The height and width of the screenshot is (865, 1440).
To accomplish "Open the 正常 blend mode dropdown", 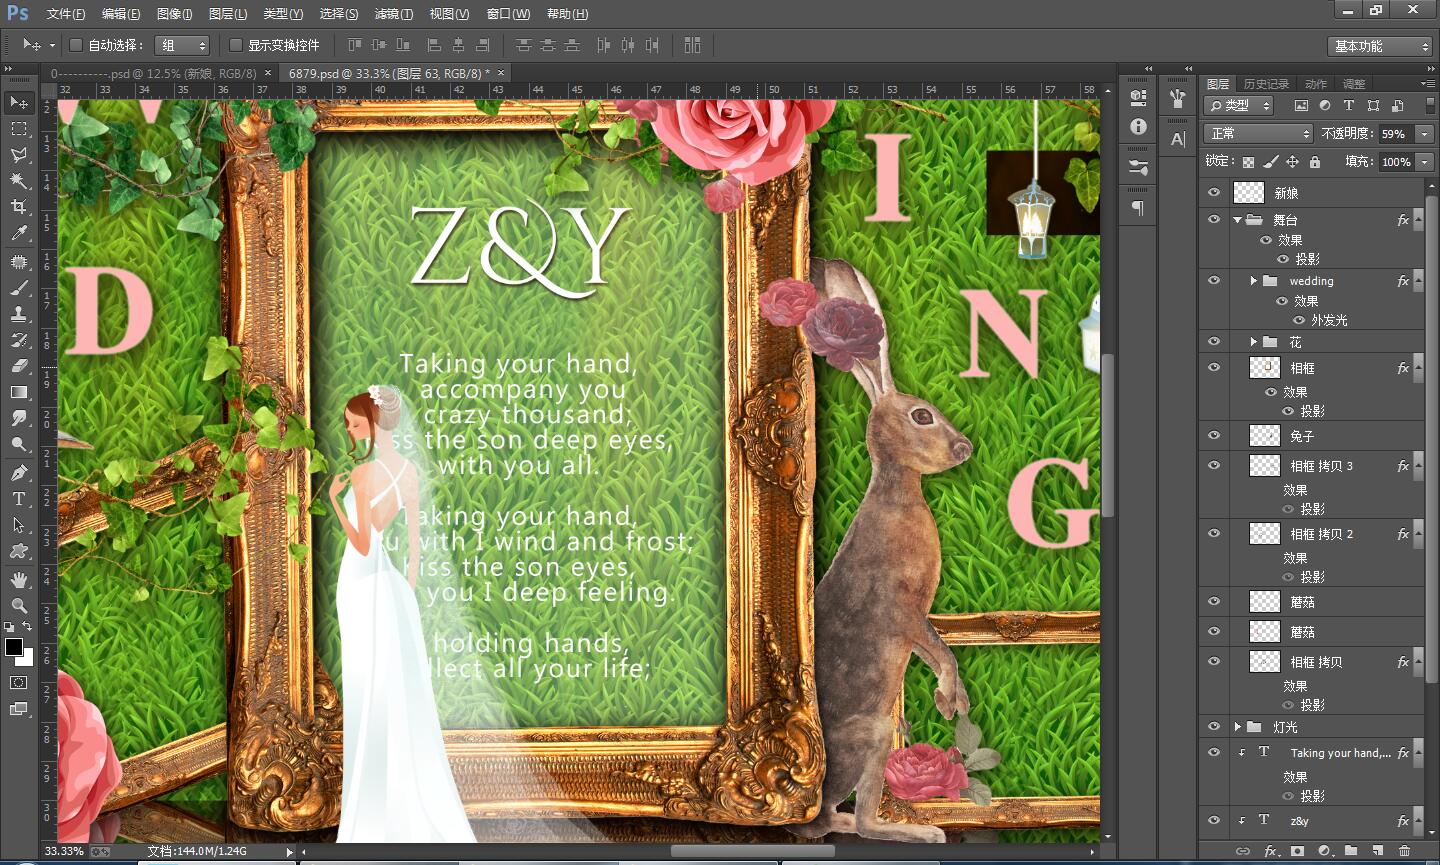I will click(1258, 133).
